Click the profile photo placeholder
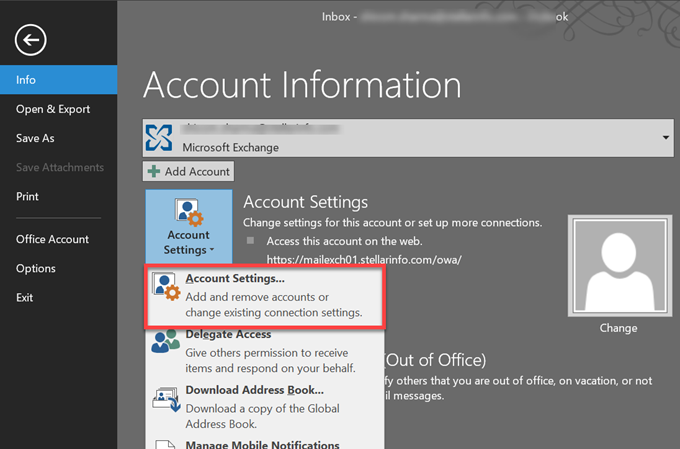This screenshot has height=449, width=680. [620, 265]
